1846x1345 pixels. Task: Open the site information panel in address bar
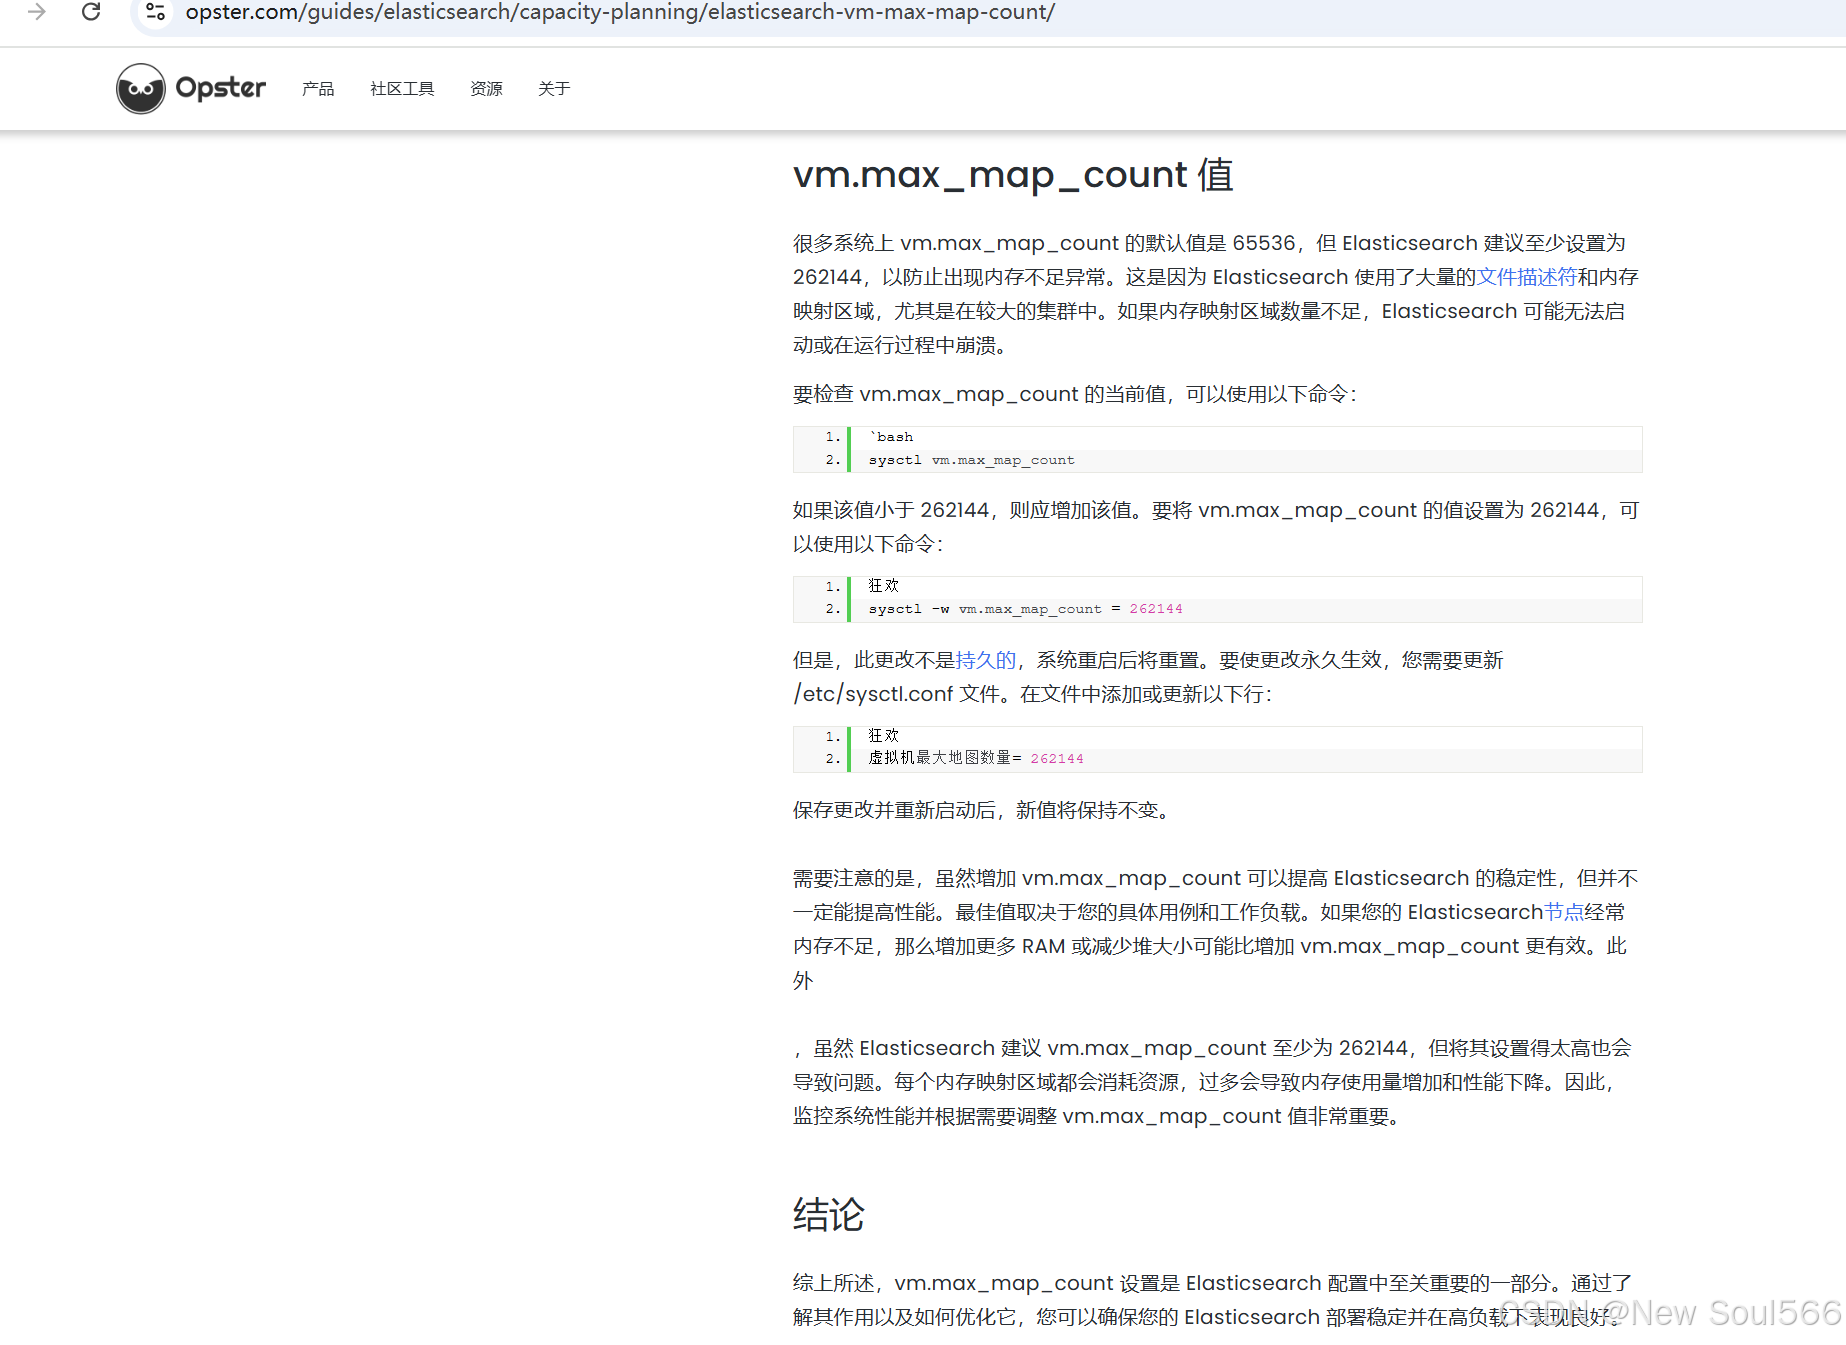point(155,13)
